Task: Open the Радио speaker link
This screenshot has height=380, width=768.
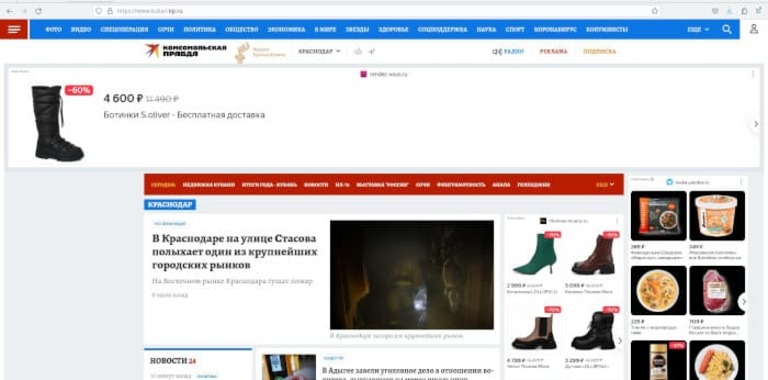Action: pos(508,51)
